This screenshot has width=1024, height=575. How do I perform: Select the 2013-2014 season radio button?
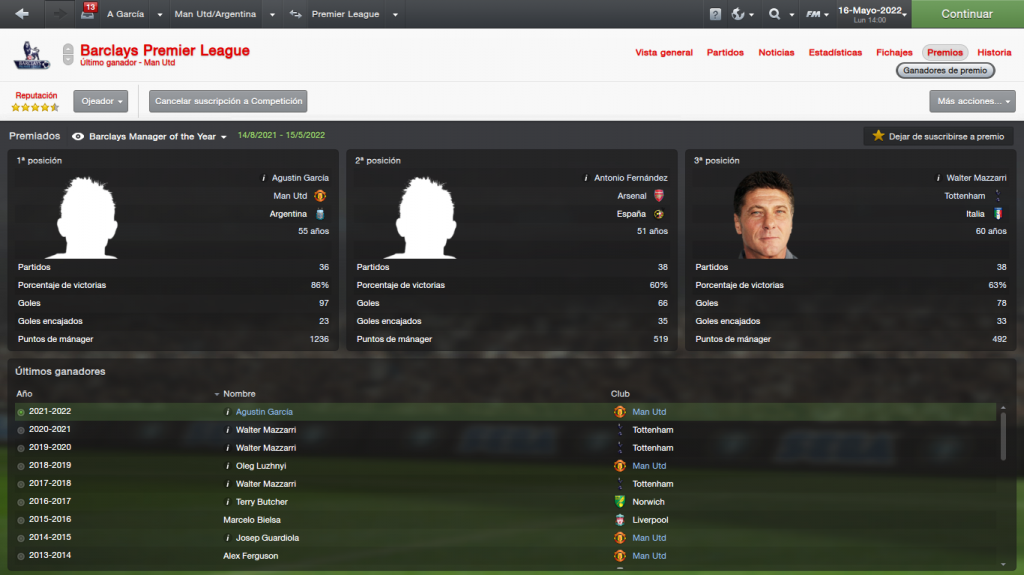21,556
